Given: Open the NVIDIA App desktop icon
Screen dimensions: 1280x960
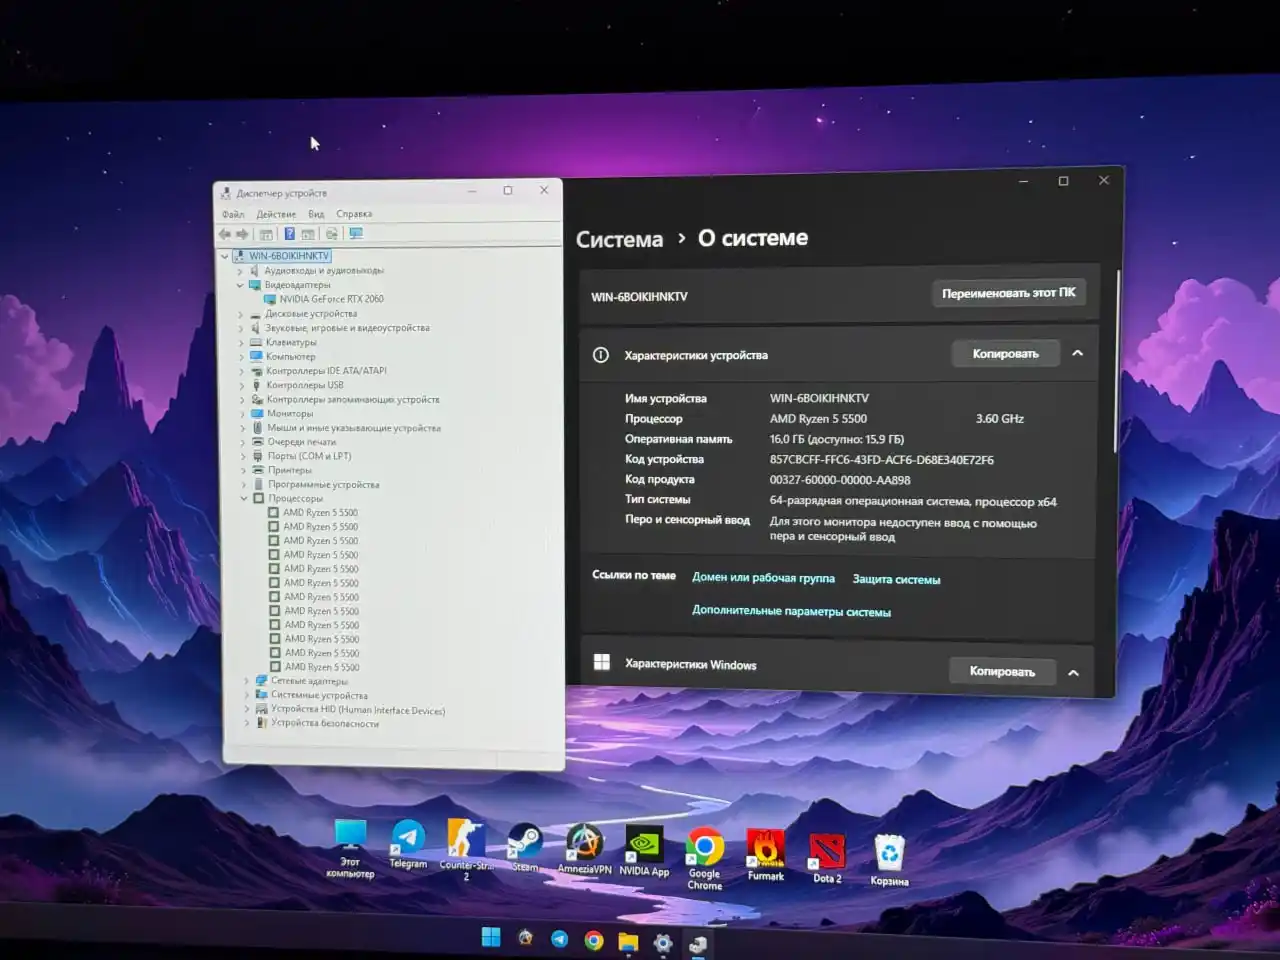Looking at the screenshot, I should (644, 847).
